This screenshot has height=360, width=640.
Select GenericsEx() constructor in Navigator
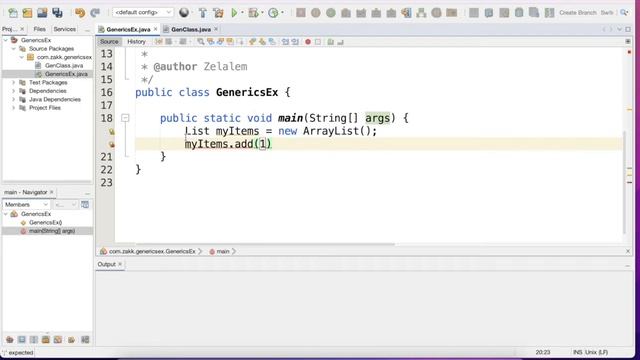point(46,222)
